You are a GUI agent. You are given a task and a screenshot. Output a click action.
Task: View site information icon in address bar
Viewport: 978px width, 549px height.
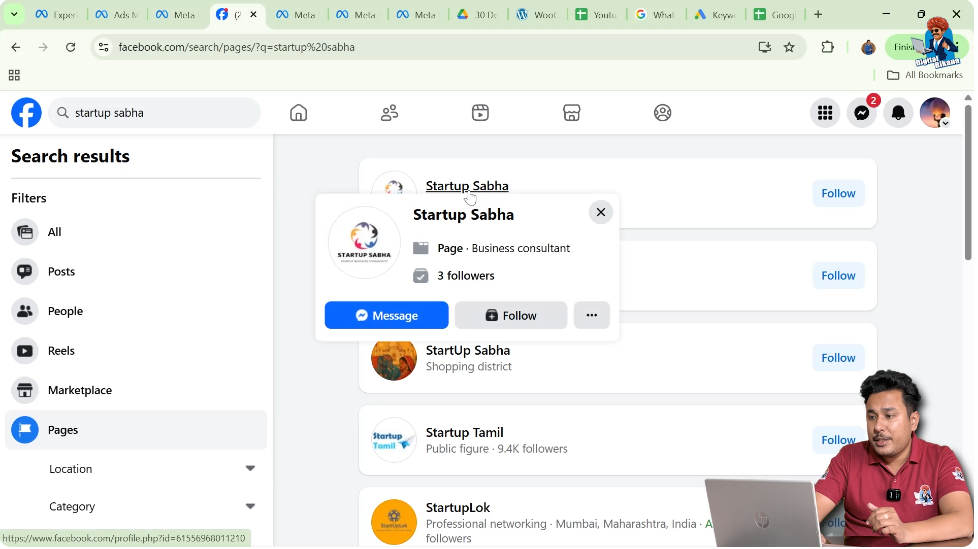click(104, 47)
